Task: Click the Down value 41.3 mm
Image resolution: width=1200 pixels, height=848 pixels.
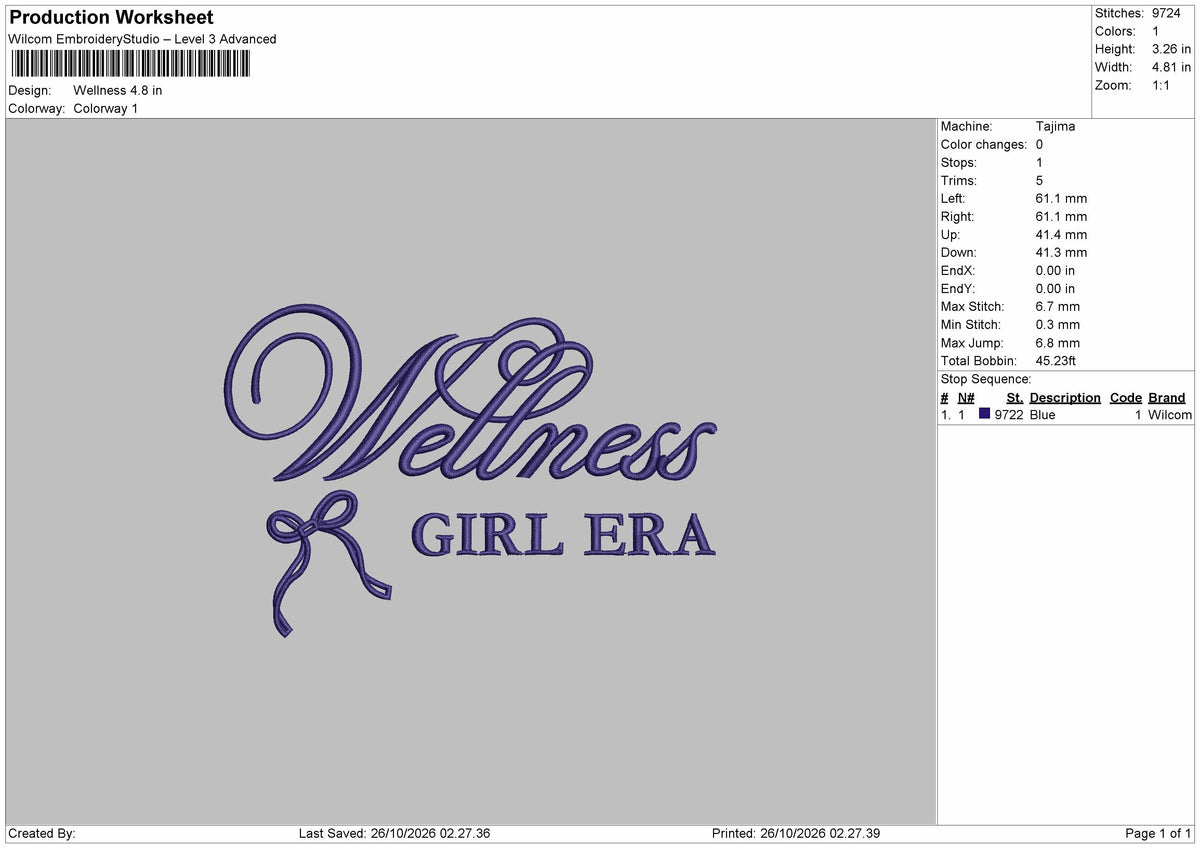Action: click(1061, 252)
